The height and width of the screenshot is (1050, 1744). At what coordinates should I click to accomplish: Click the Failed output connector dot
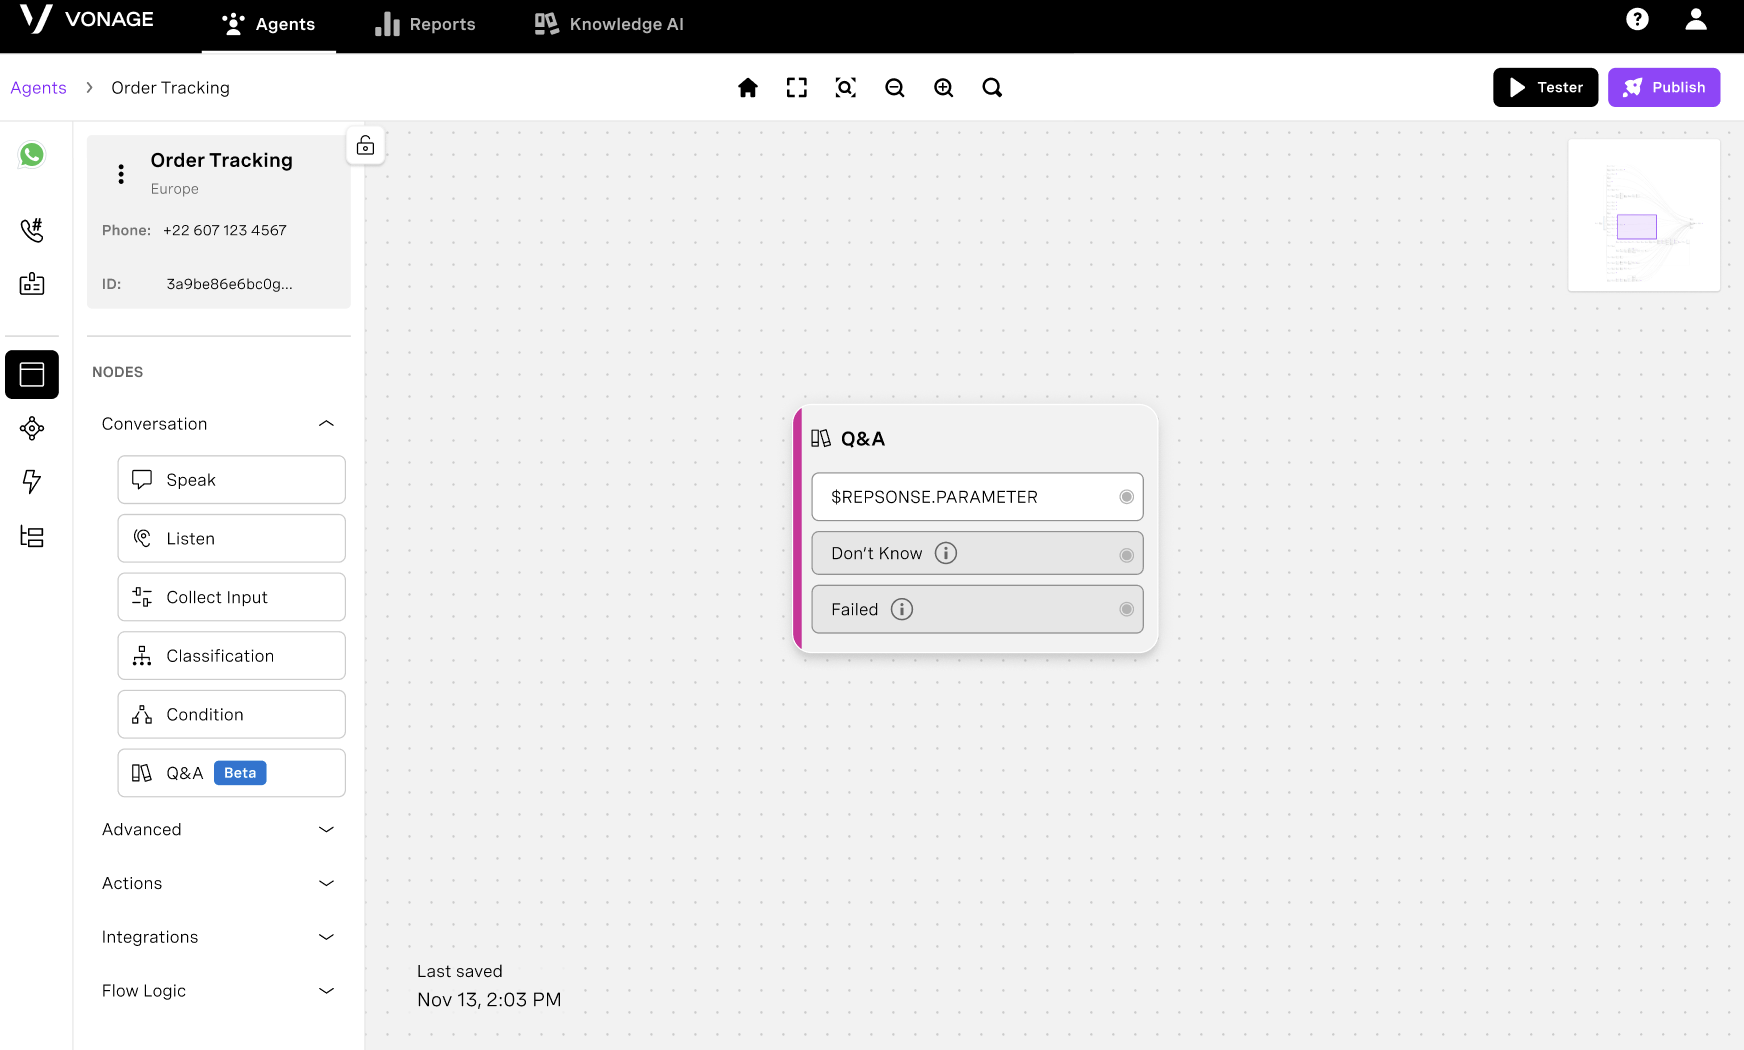(x=1126, y=610)
